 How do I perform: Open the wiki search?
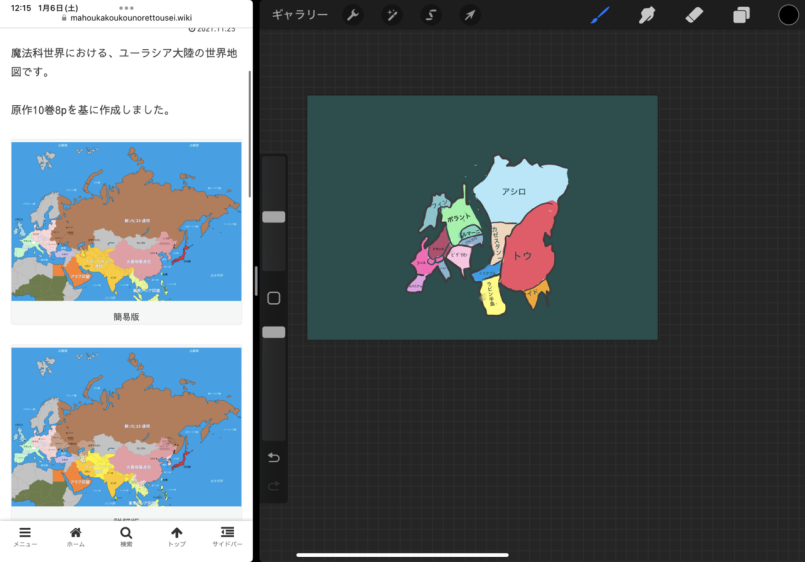[x=126, y=536]
